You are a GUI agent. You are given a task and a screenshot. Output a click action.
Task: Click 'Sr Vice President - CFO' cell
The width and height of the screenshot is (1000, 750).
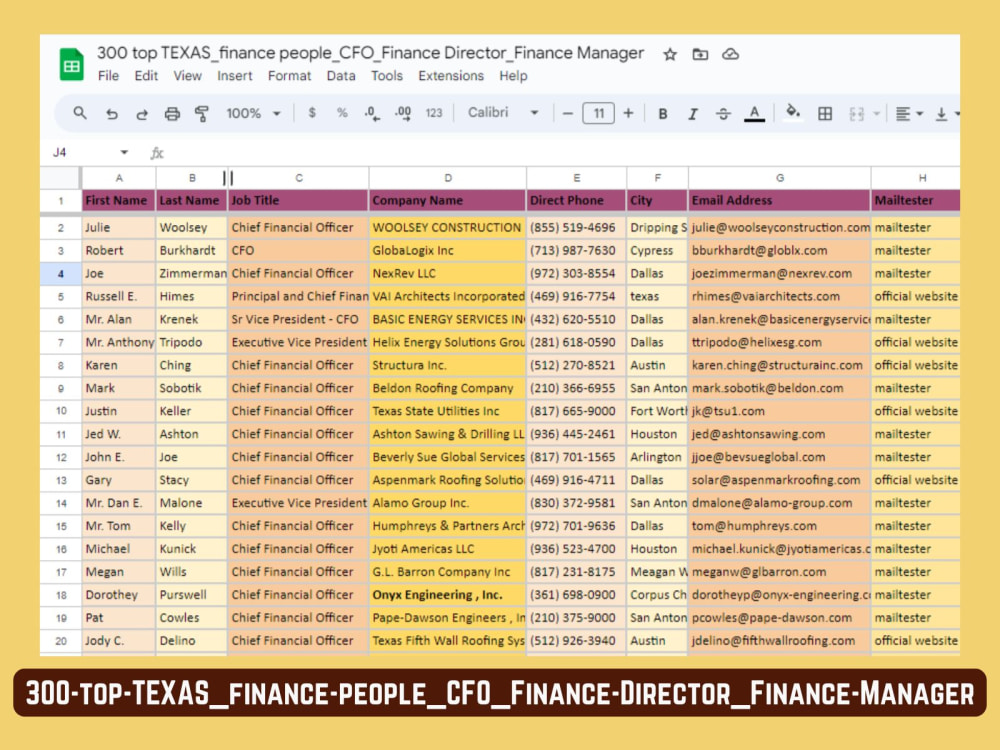coord(298,320)
